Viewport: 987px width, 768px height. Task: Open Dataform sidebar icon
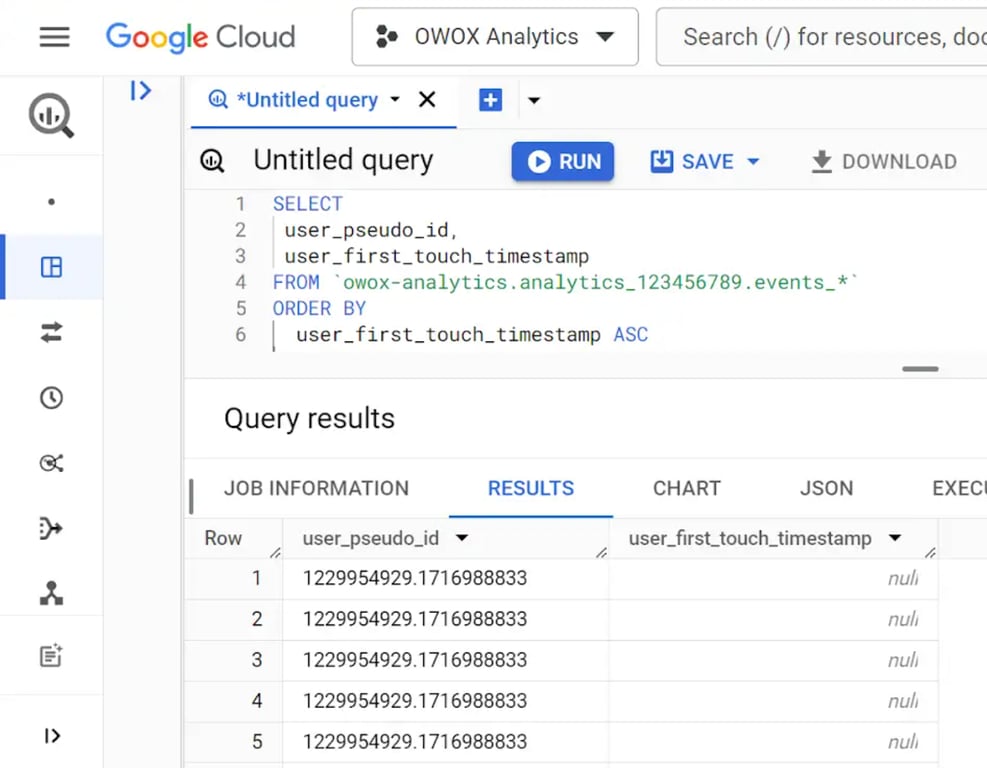[x=52, y=528]
